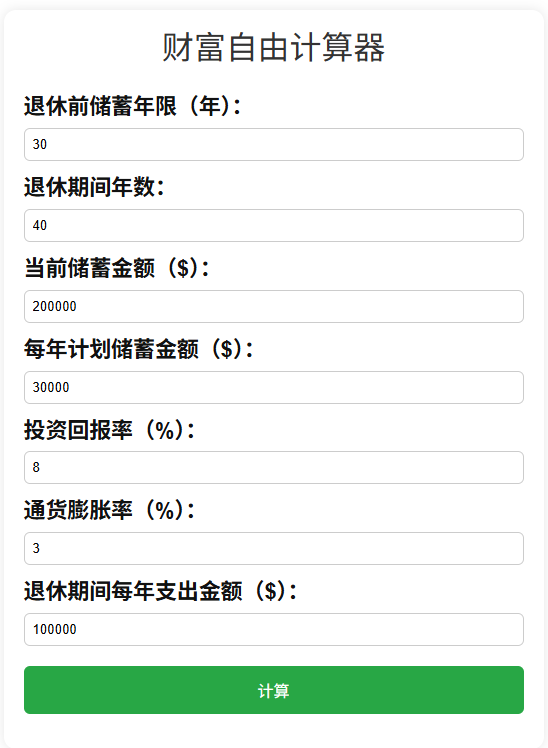This screenshot has width=548, height=748.
Task: Click the 每年计划储蓄金额（$） label
Action: pos(139,349)
